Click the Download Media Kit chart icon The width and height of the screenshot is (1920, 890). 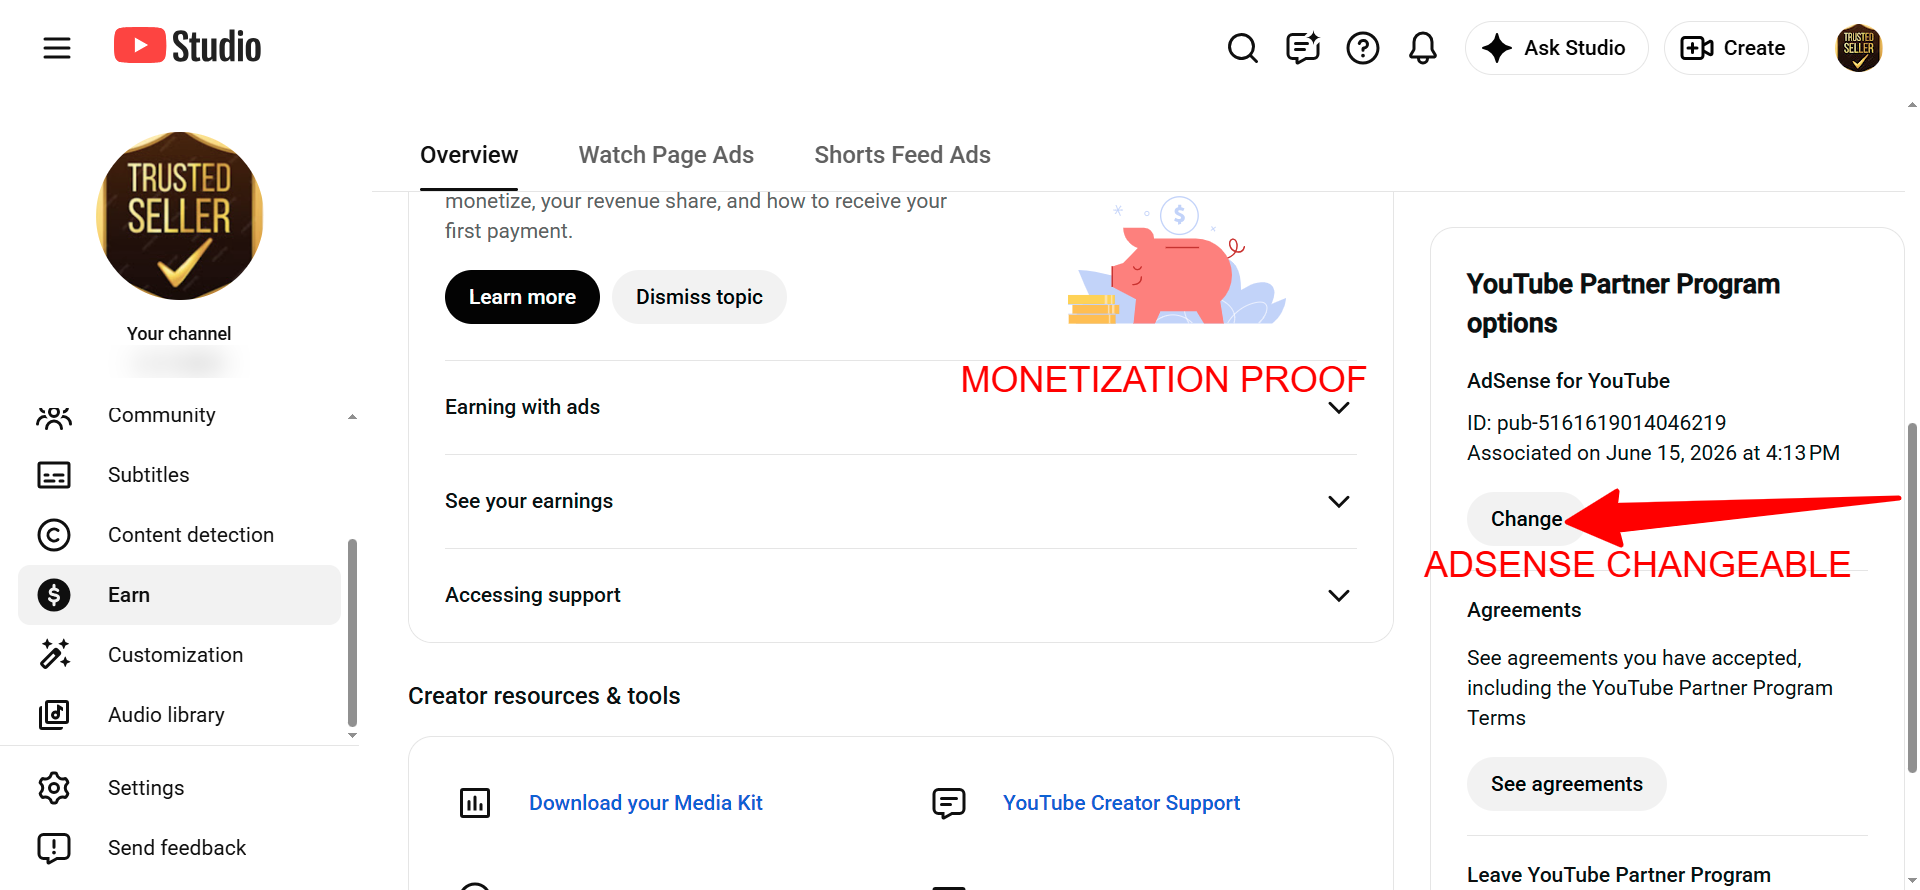[475, 802]
